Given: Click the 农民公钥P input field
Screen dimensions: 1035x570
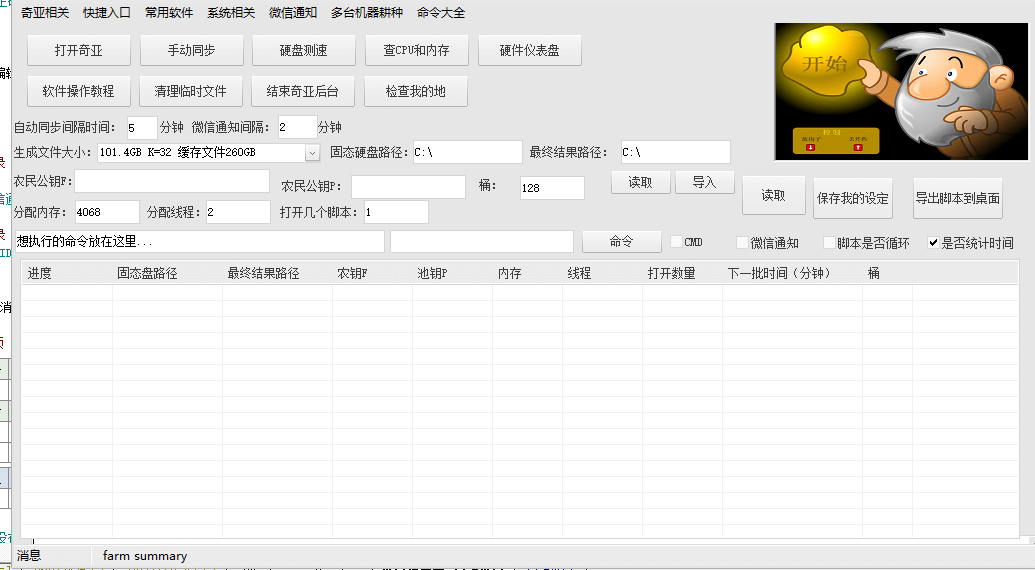Looking at the screenshot, I should coord(408,187).
